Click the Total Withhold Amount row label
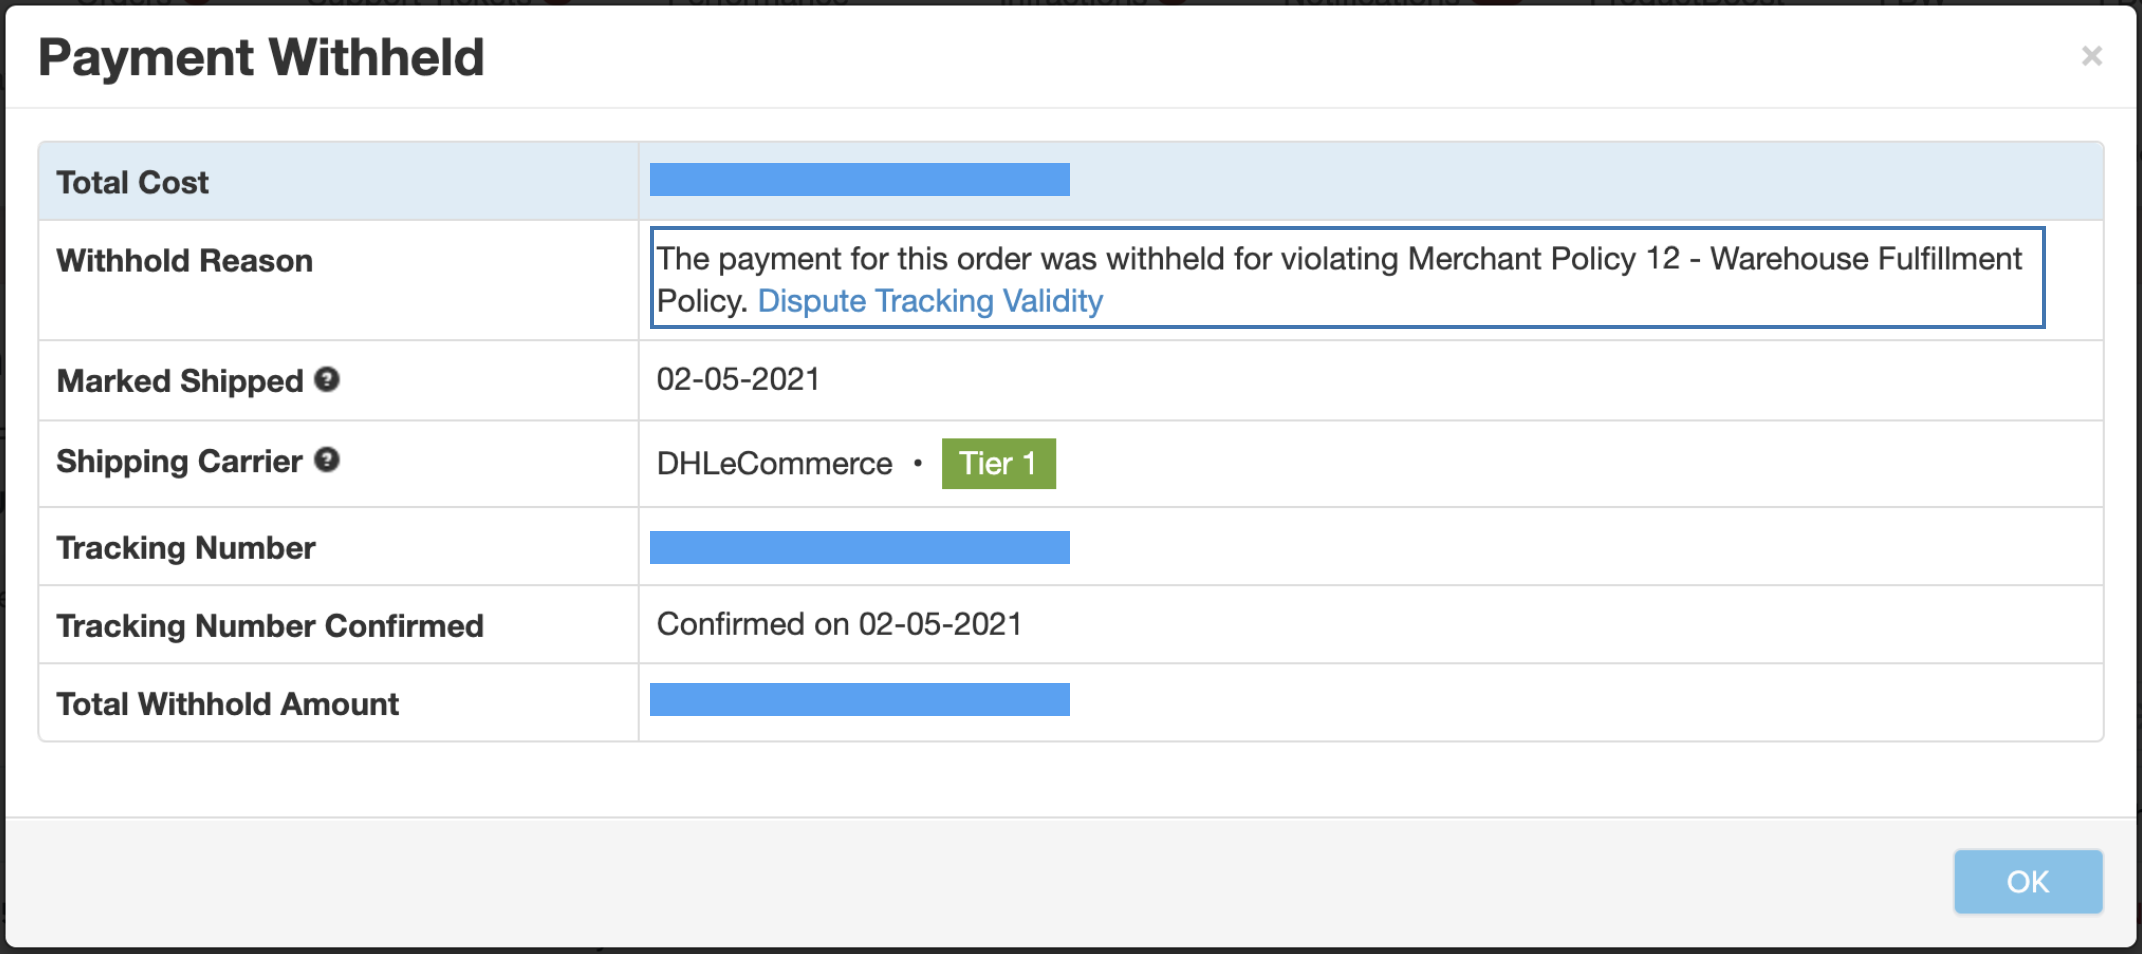The width and height of the screenshot is (2142, 954). point(228,704)
